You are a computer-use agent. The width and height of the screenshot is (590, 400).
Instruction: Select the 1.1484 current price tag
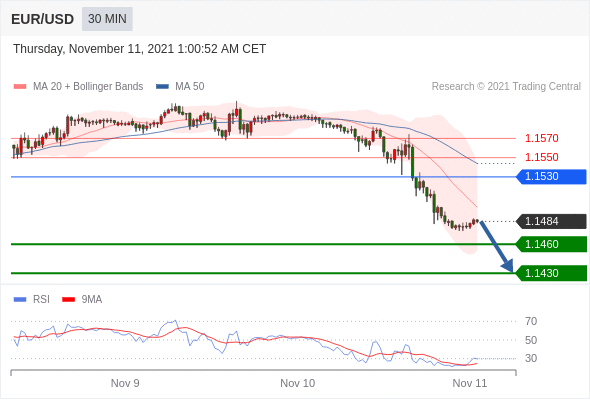(x=551, y=221)
